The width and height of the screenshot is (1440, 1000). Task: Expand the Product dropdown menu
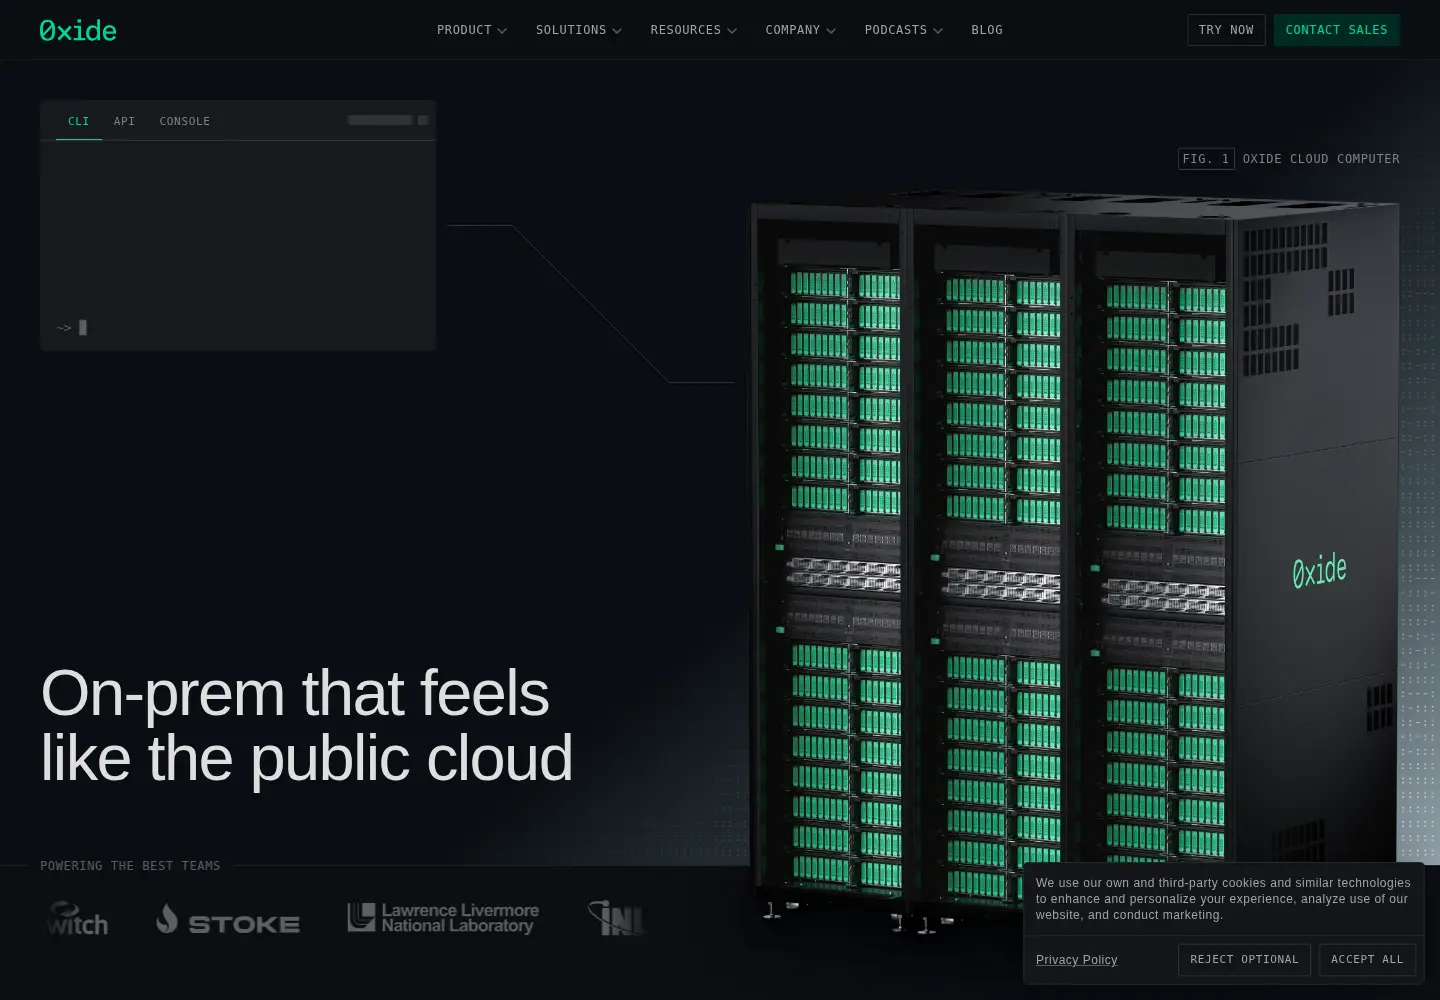[471, 30]
